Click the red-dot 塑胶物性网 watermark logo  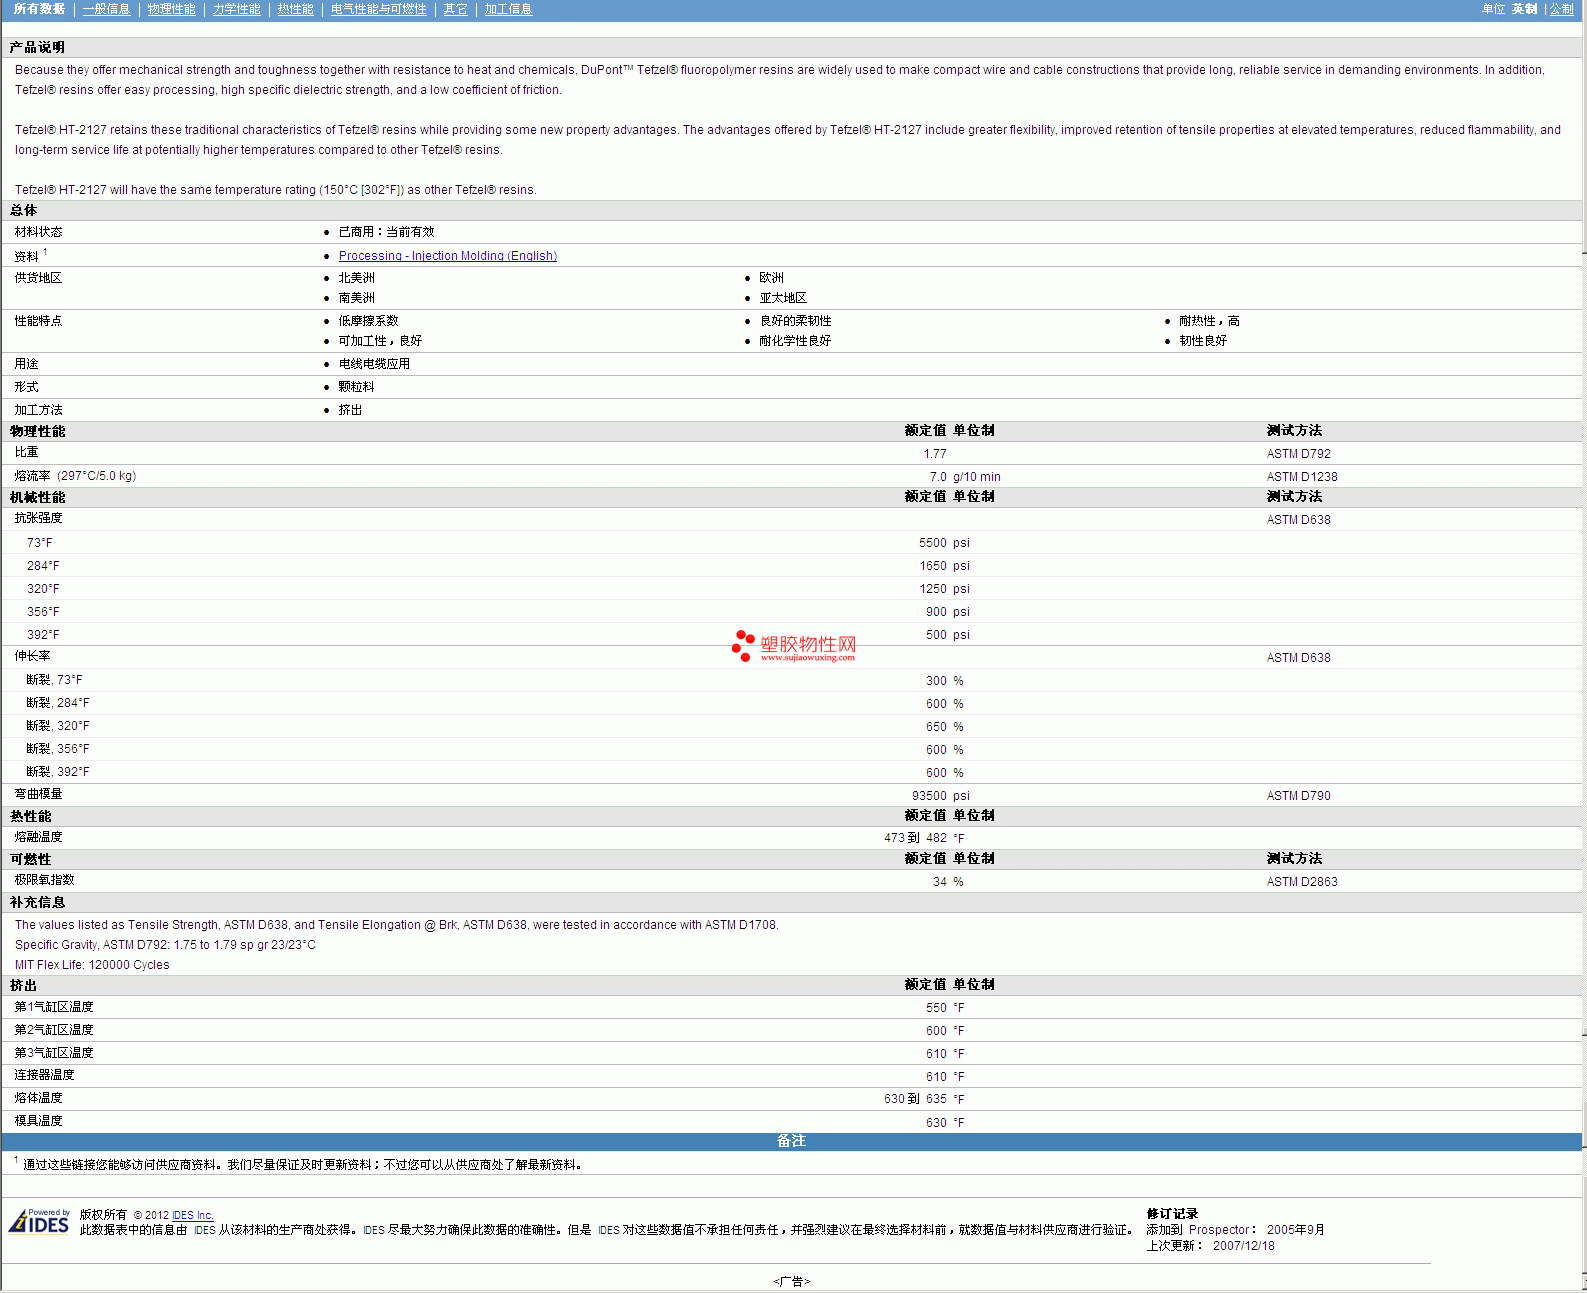(794, 646)
